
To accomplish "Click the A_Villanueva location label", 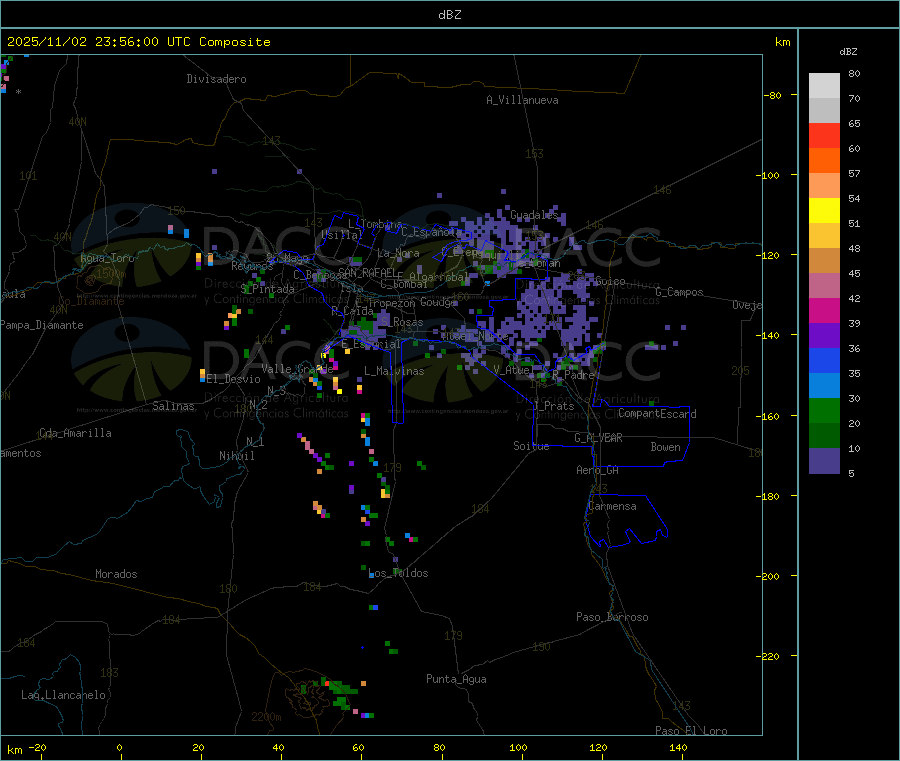I will coord(522,100).
